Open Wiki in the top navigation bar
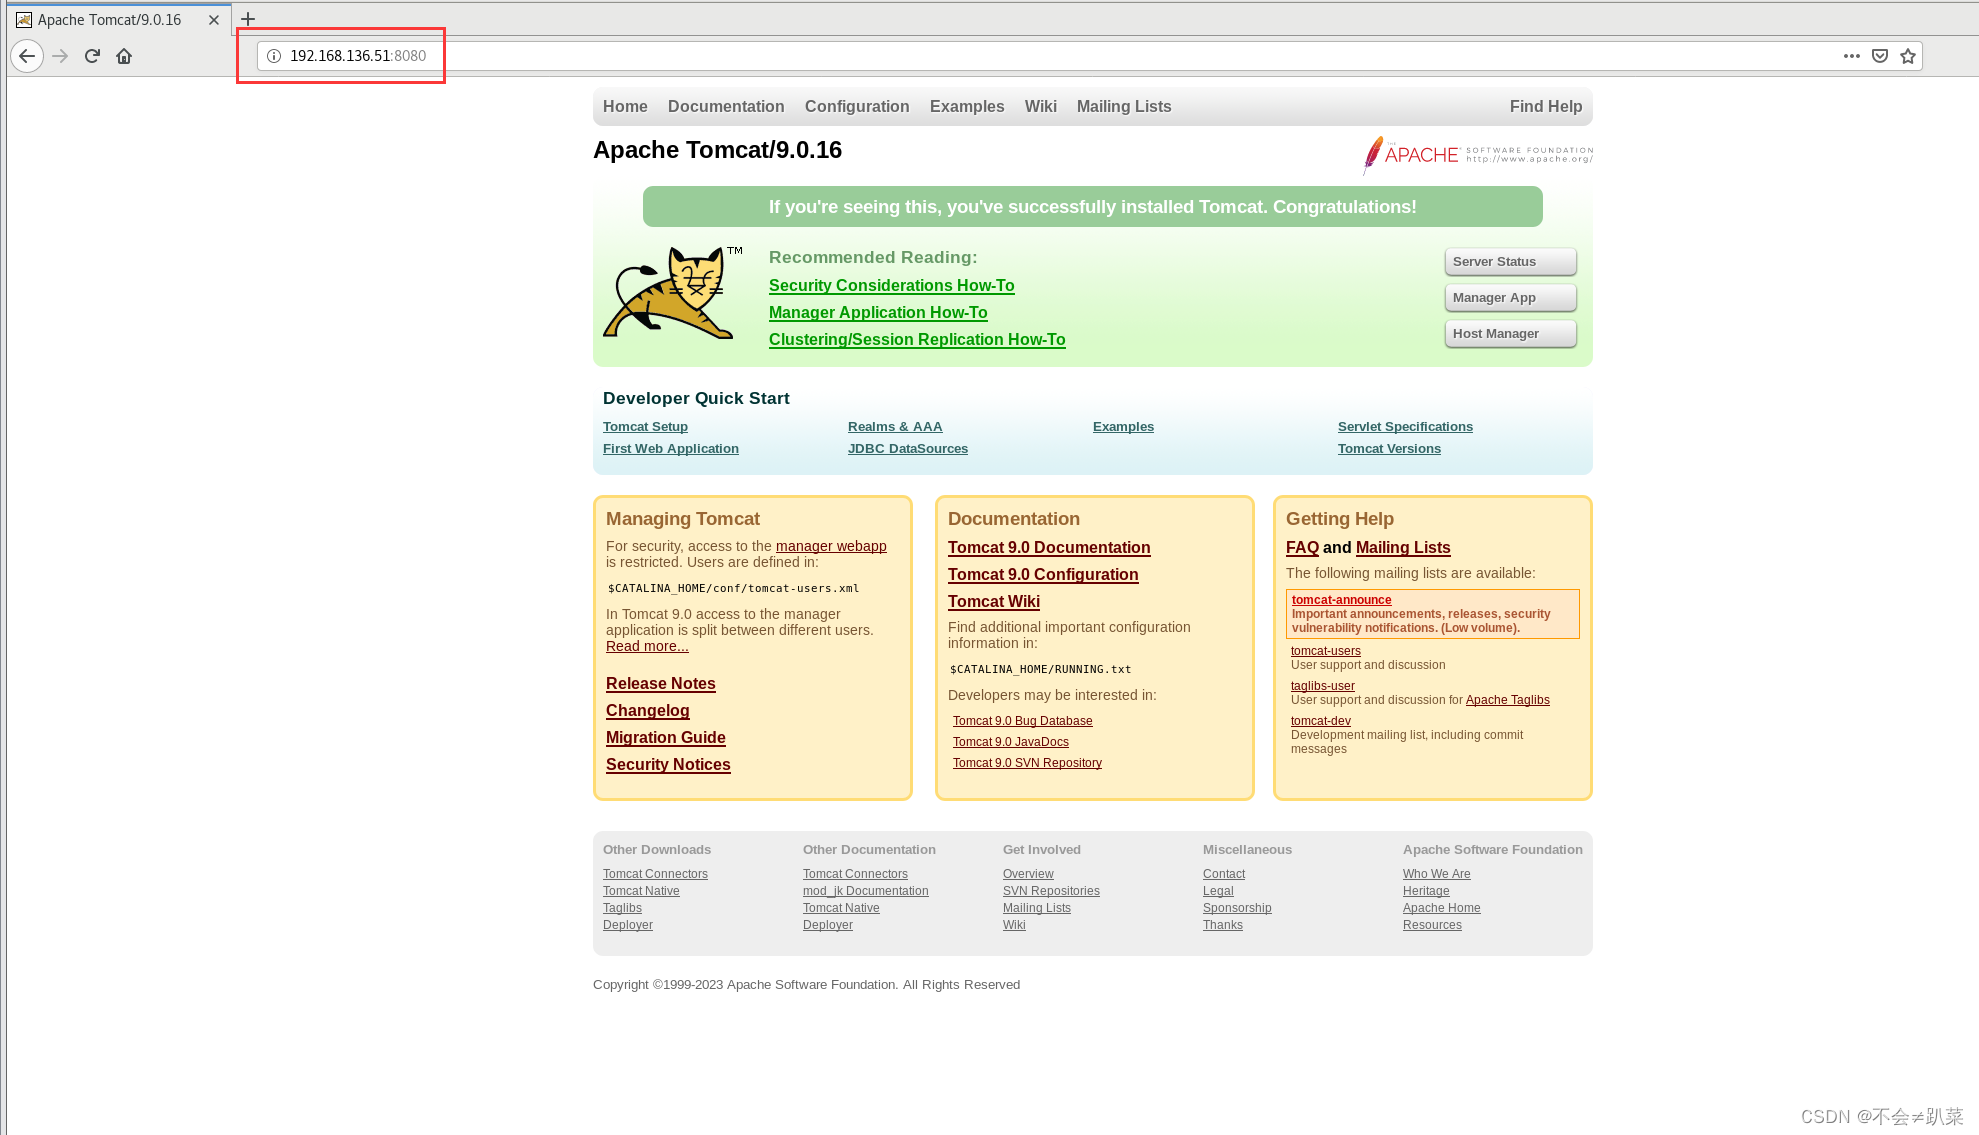The image size is (1979, 1135). point(1040,106)
